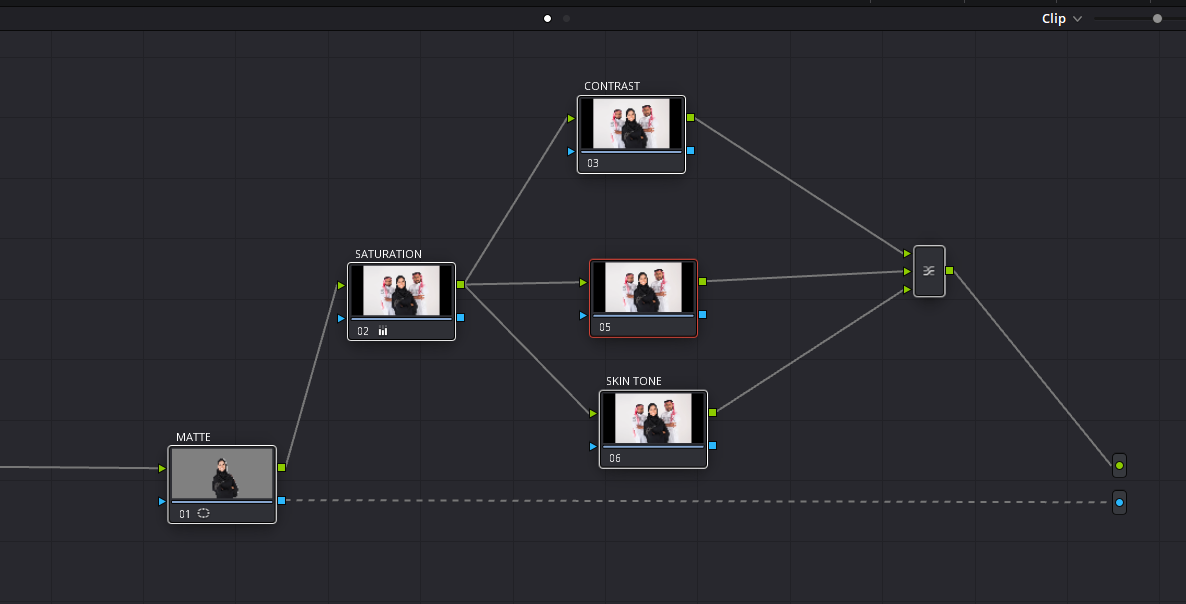Click the green RGB output of node tree
Viewport: 1186px width, 604px height.
click(x=1119, y=465)
